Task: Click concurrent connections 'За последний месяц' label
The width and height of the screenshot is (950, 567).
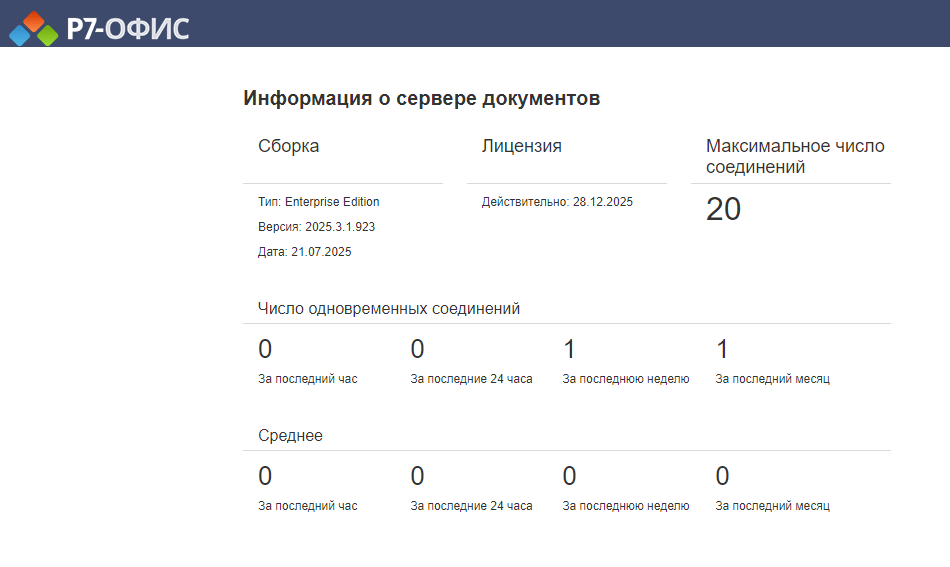Action: (772, 379)
